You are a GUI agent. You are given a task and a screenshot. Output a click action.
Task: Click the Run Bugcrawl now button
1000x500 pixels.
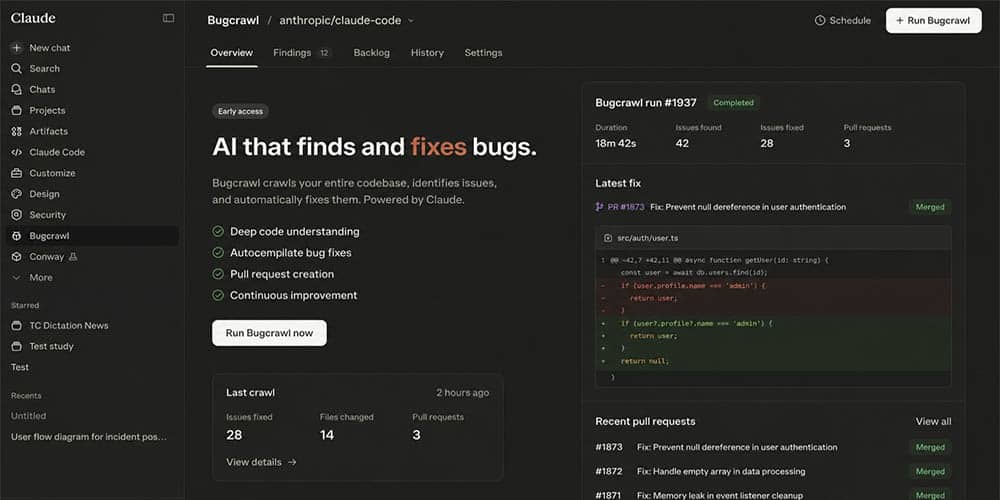point(269,333)
